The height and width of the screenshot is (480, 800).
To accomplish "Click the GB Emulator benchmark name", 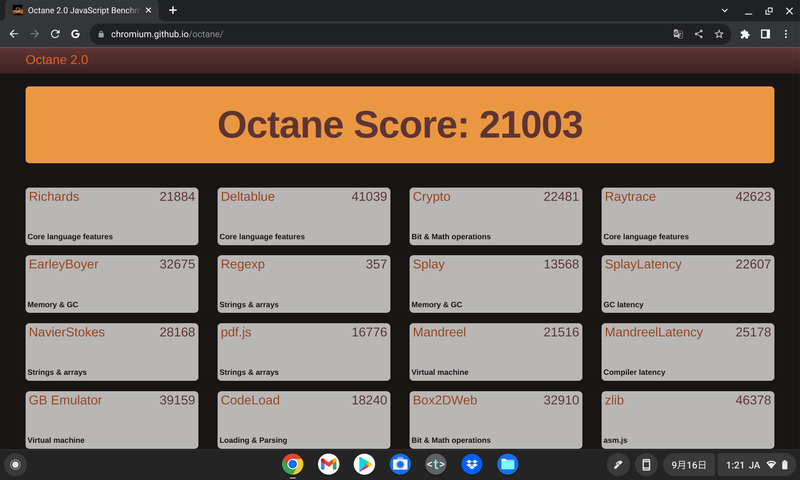I will tap(65, 400).
